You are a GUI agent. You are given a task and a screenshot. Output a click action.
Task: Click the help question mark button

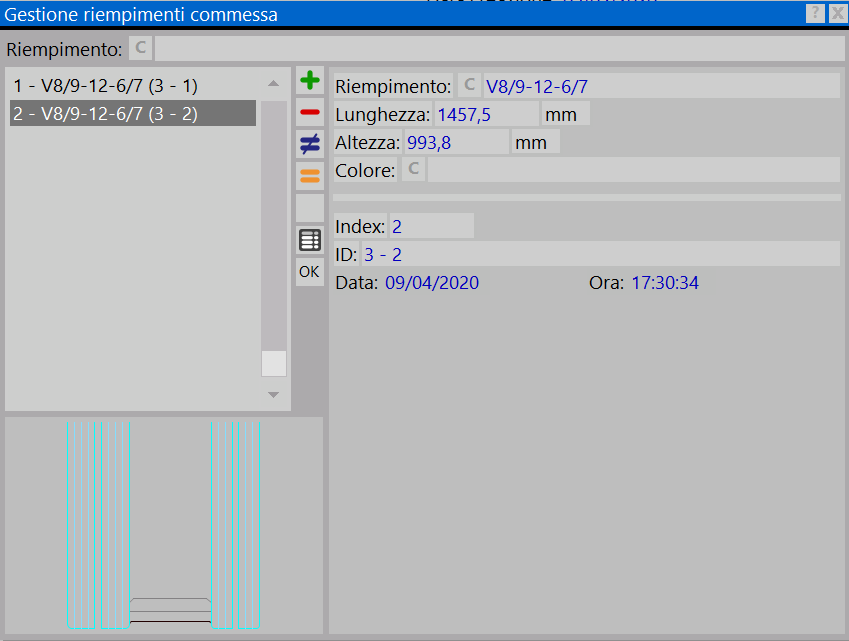click(815, 13)
